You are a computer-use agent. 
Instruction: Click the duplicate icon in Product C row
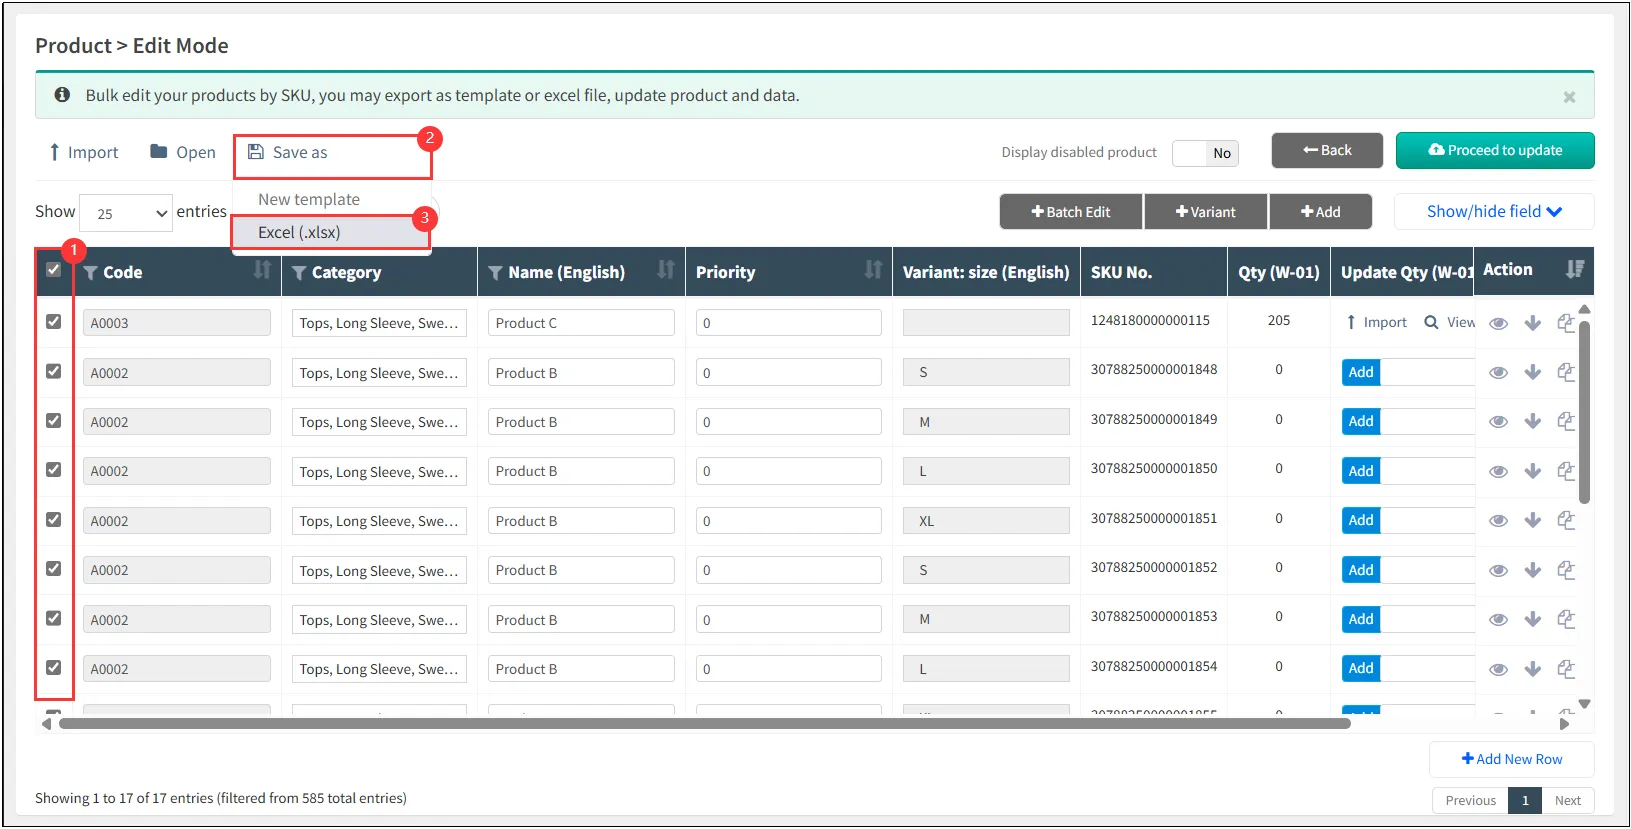coord(1566,323)
